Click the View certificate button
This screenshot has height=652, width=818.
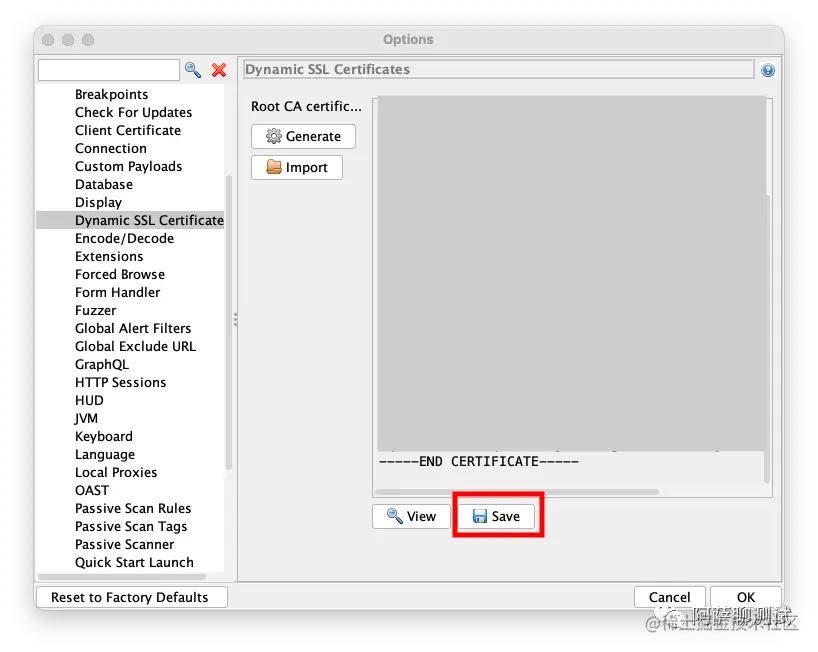[x=411, y=516]
